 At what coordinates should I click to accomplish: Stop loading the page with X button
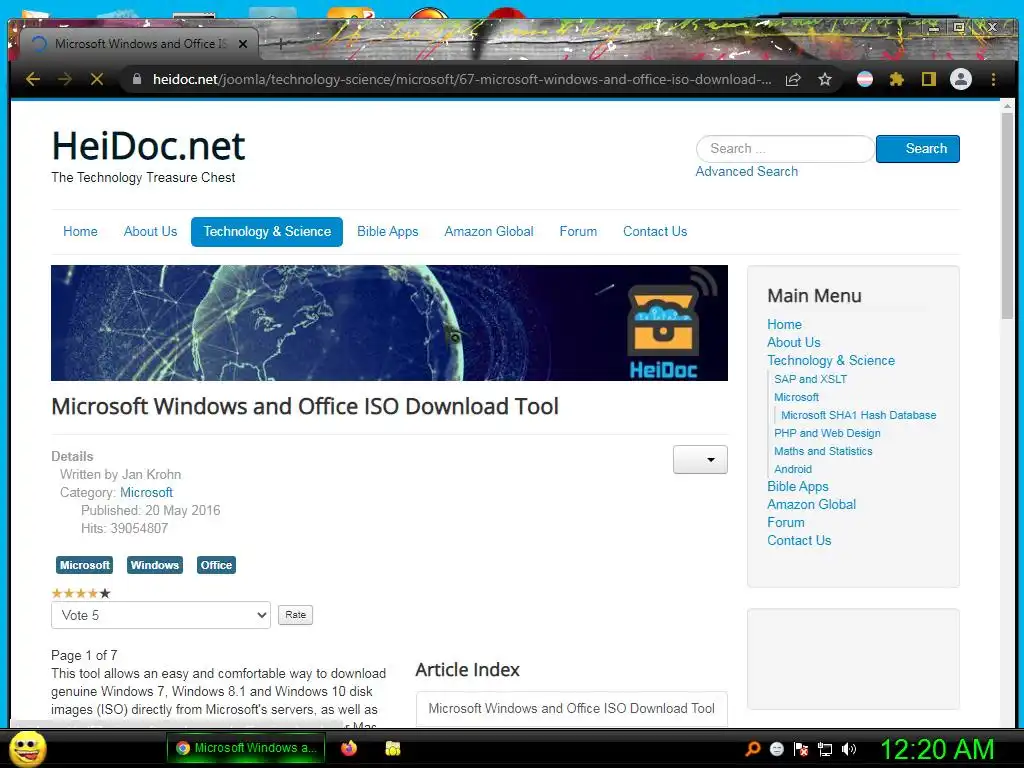tap(97, 79)
